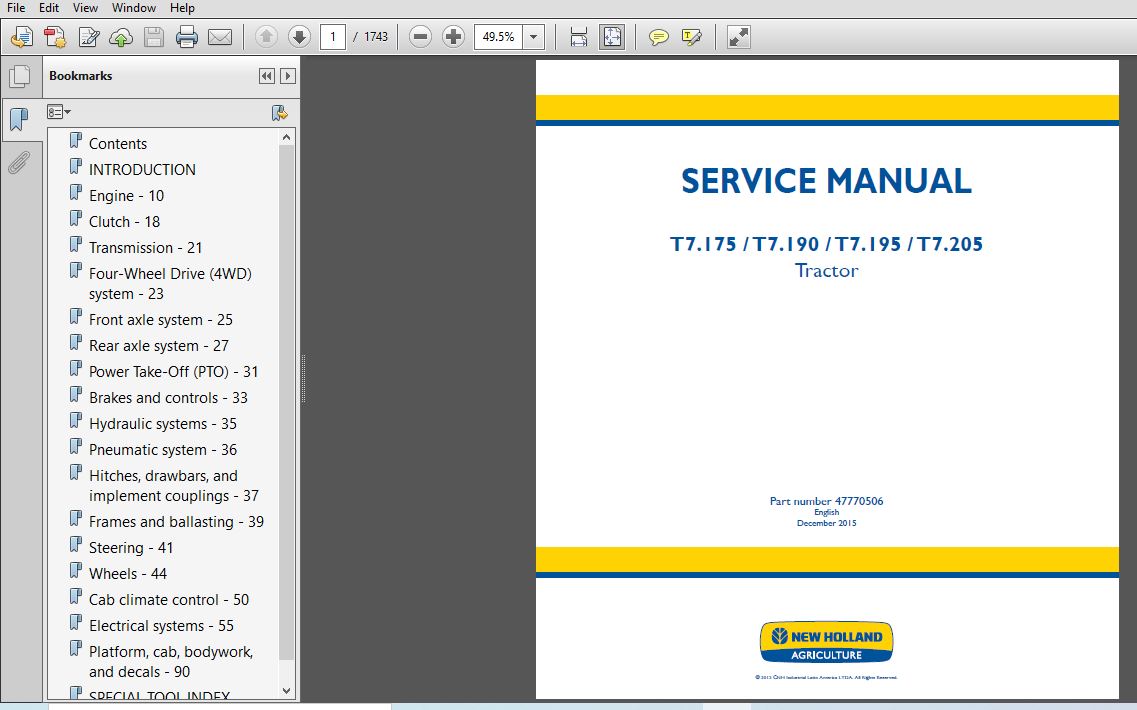Click the upload to cloud icon
Image resolution: width=1137 pixels, height=710 pixels.
click(121, 36)
